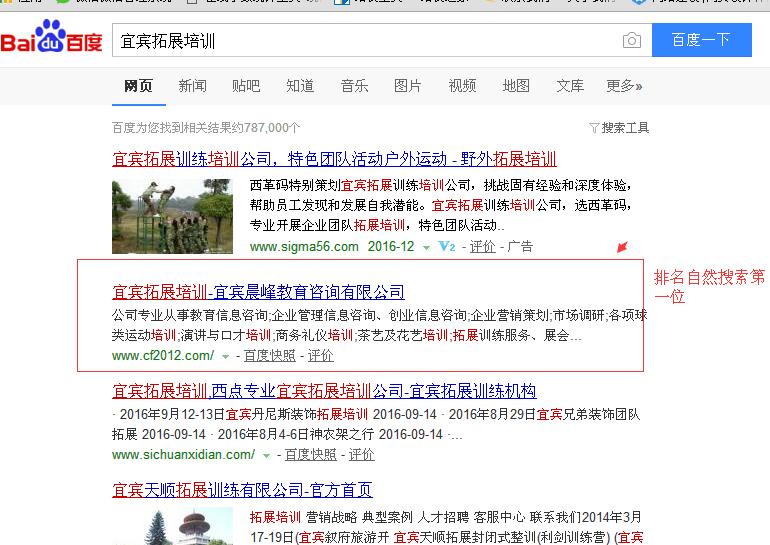Open camera image search icon

[x=632, y=40]
